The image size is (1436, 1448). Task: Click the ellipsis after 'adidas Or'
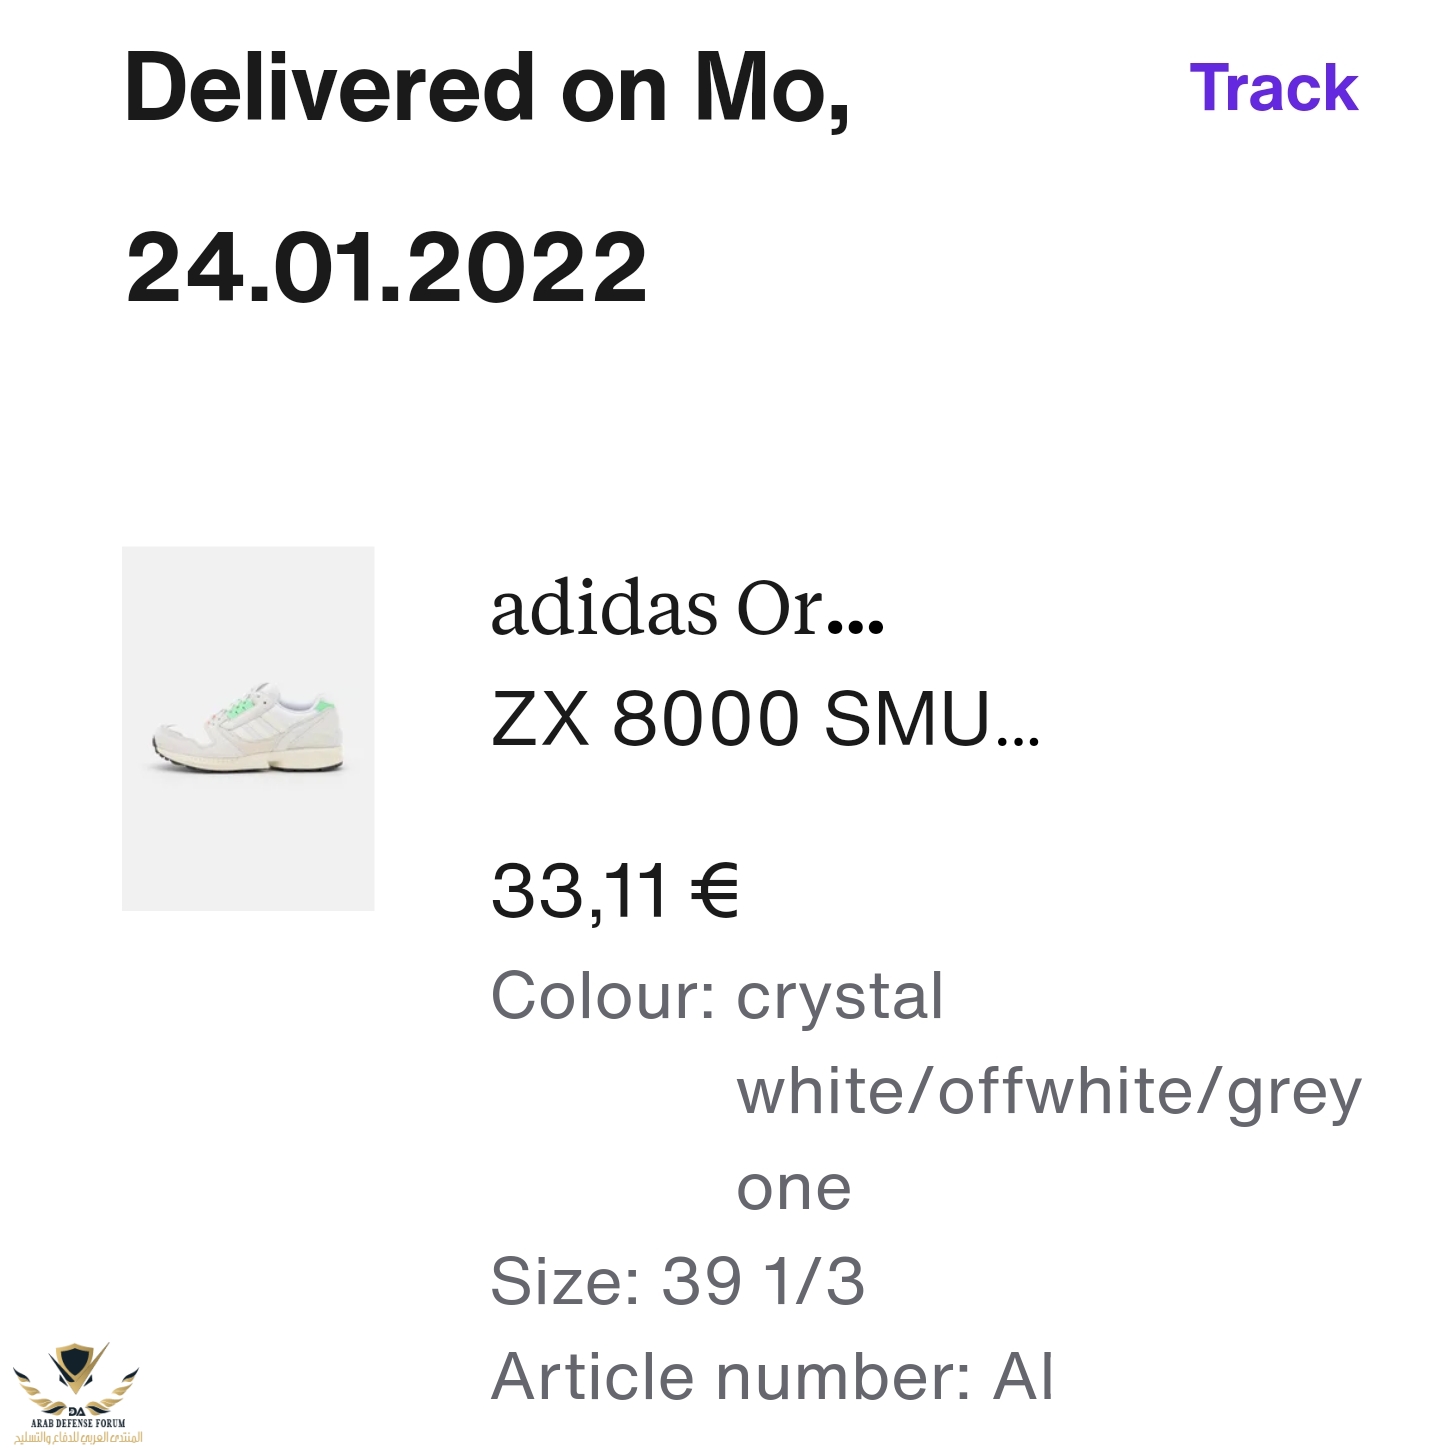[857, 625]
